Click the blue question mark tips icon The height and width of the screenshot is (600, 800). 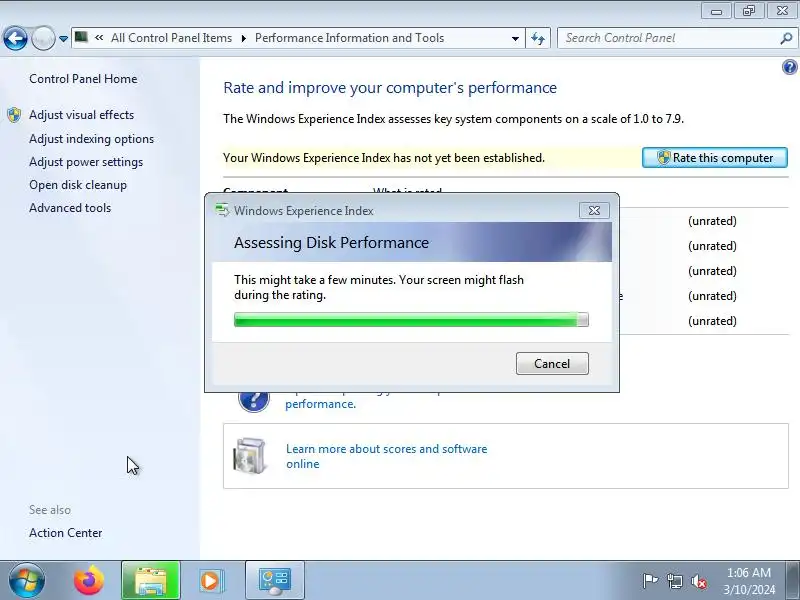point(254,399)
